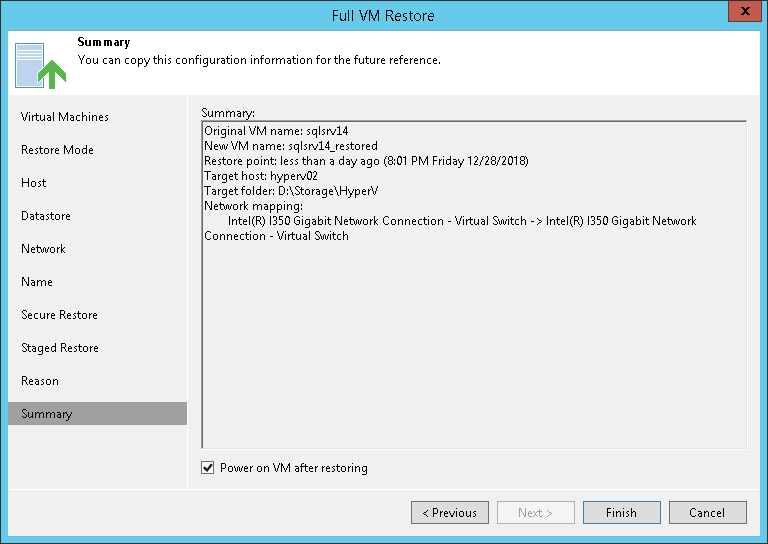Screen dimensions: 768x544
Task: Cancel the restore wizard
Action: coord(707,513)
